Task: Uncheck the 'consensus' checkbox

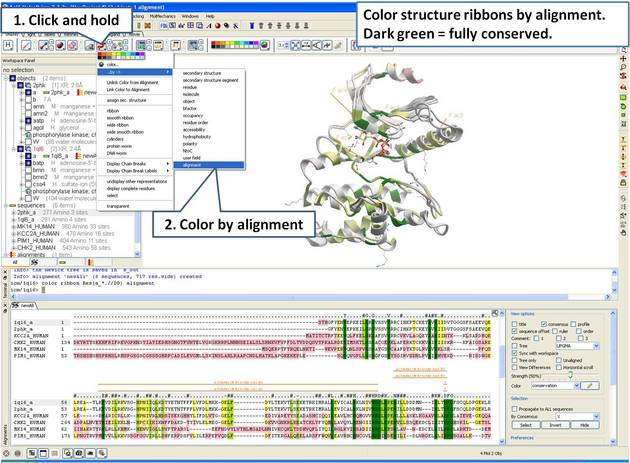Action: coord(544,324)
